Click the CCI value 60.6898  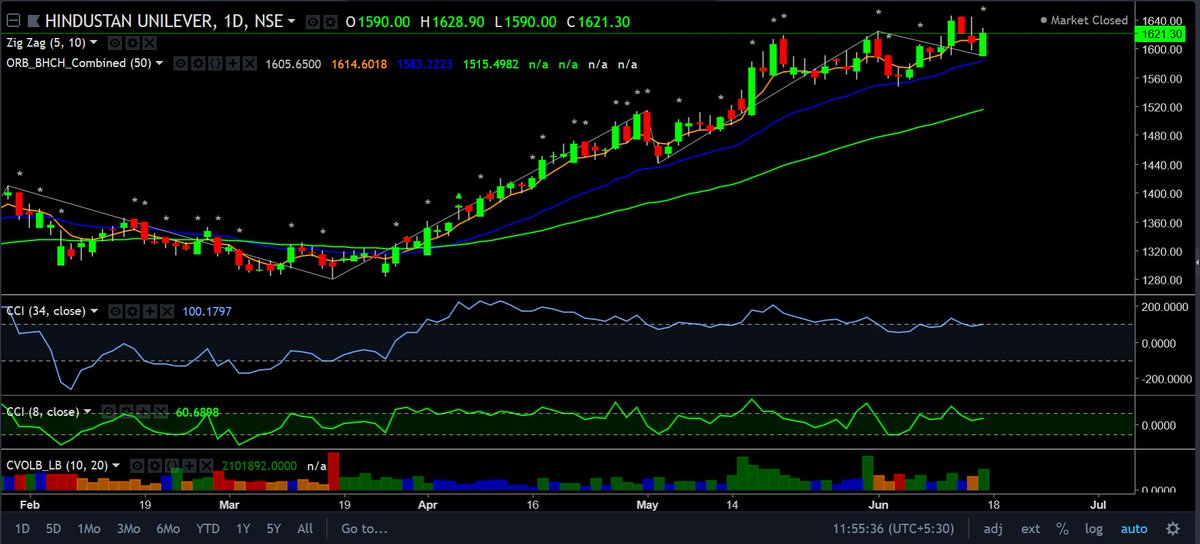click(x=197, y=412)
